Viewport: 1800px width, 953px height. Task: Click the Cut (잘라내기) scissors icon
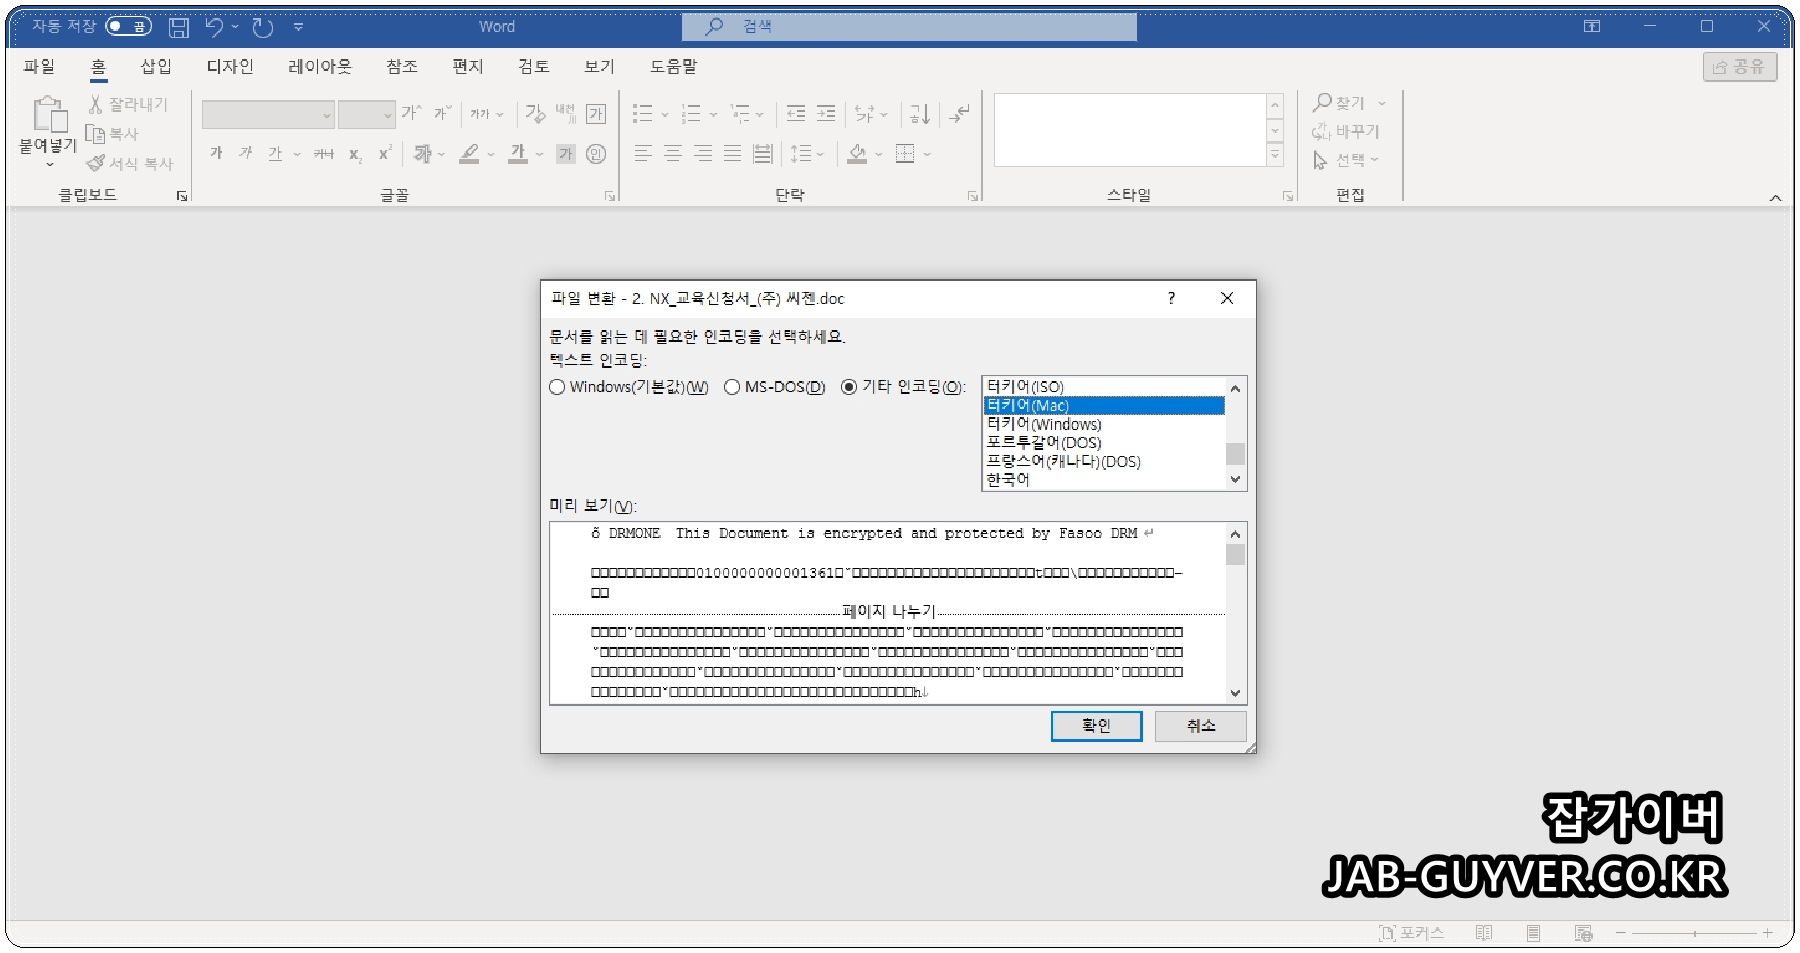pos(95,104)
